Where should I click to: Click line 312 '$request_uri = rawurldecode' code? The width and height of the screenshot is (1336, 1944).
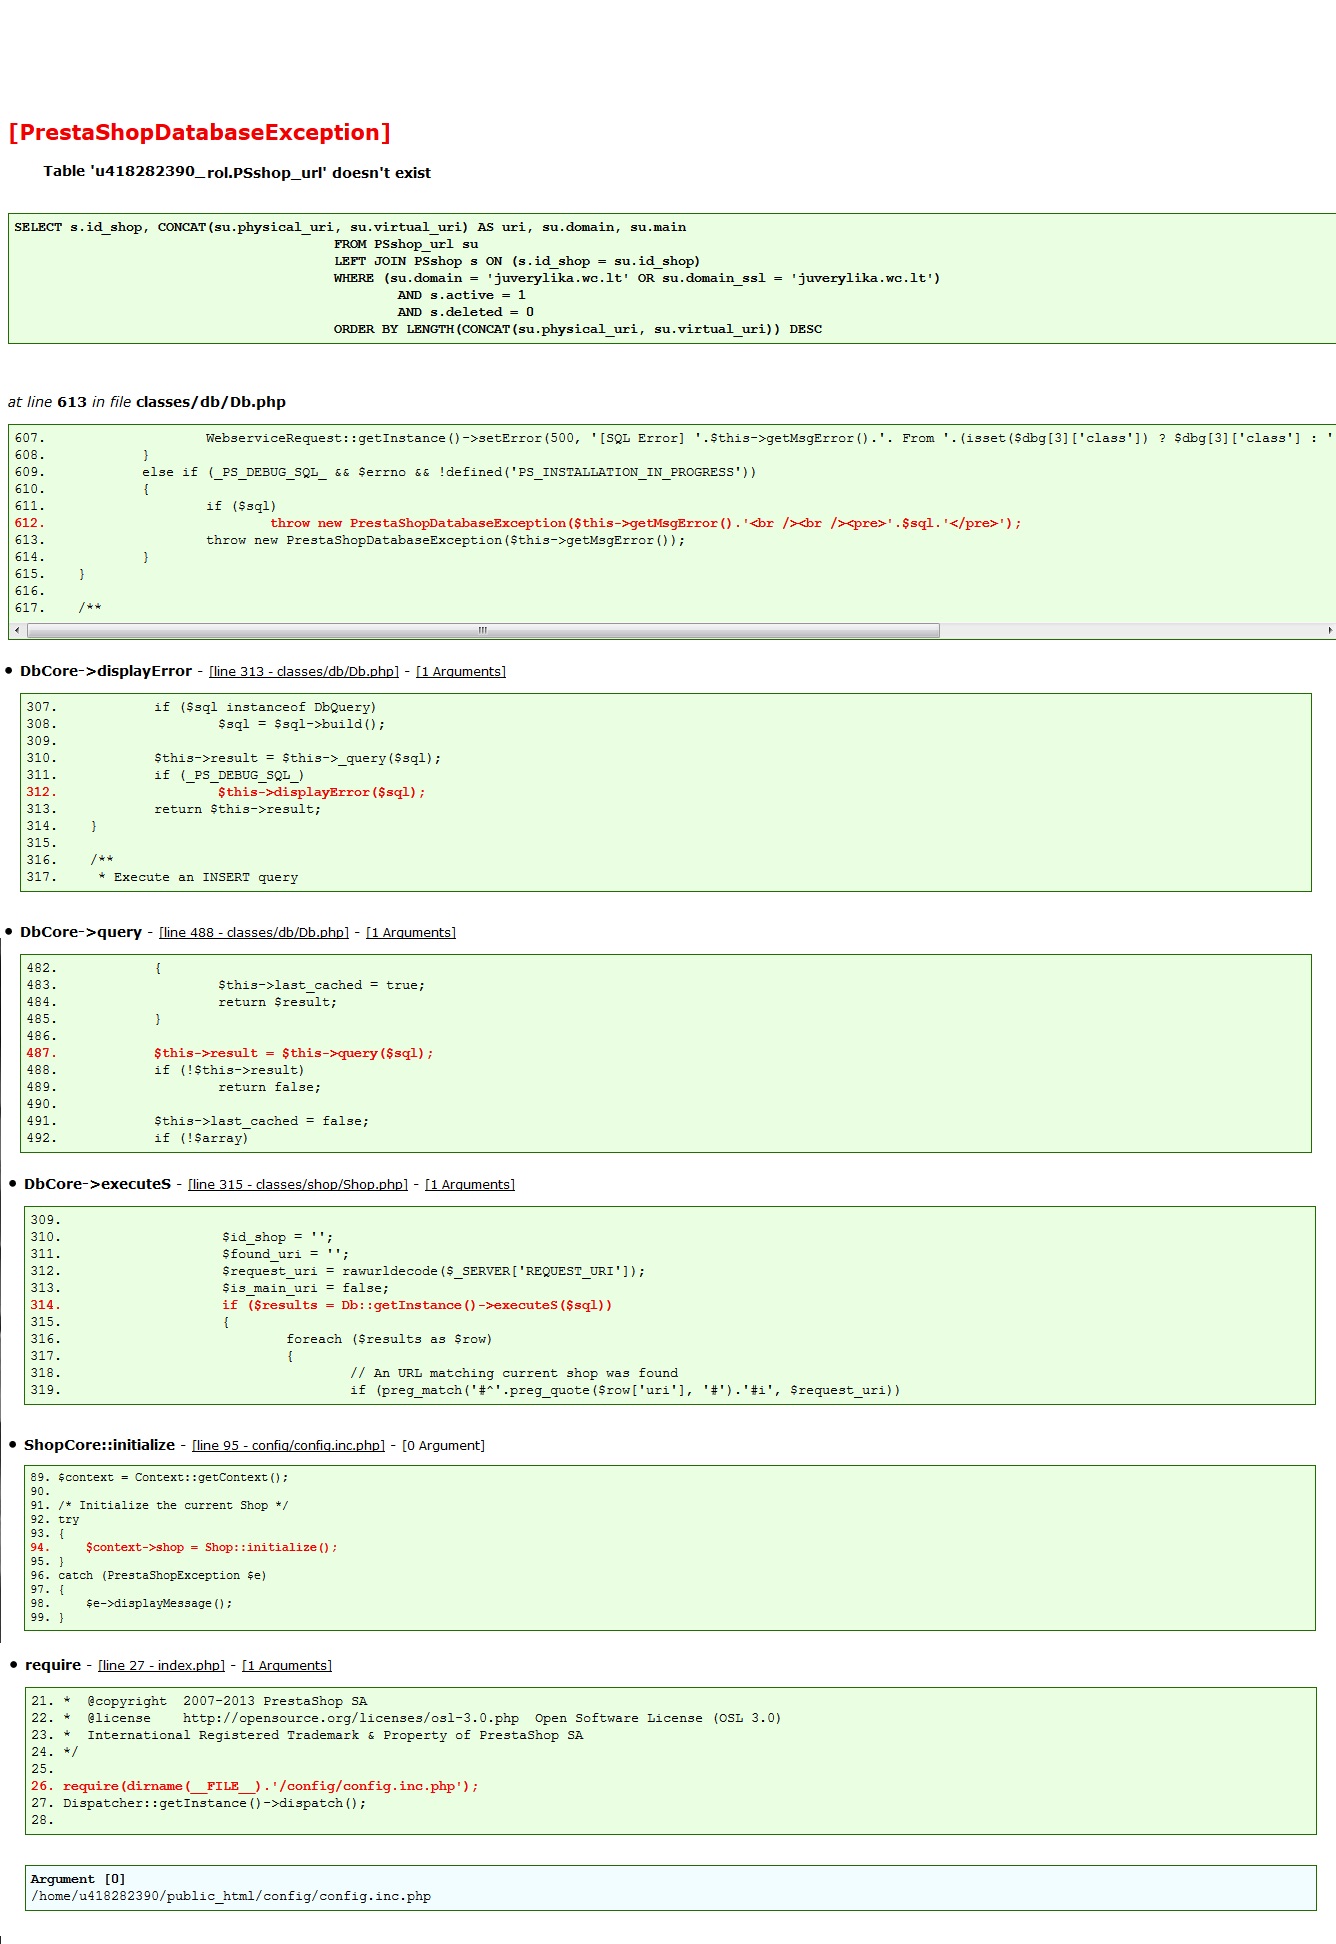(434, 1271)
